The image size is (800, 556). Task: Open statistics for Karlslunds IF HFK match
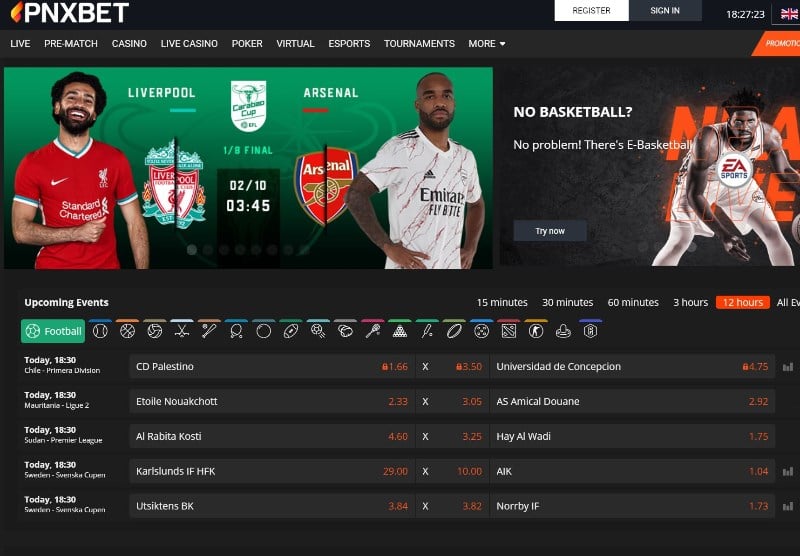coord(788,471)
